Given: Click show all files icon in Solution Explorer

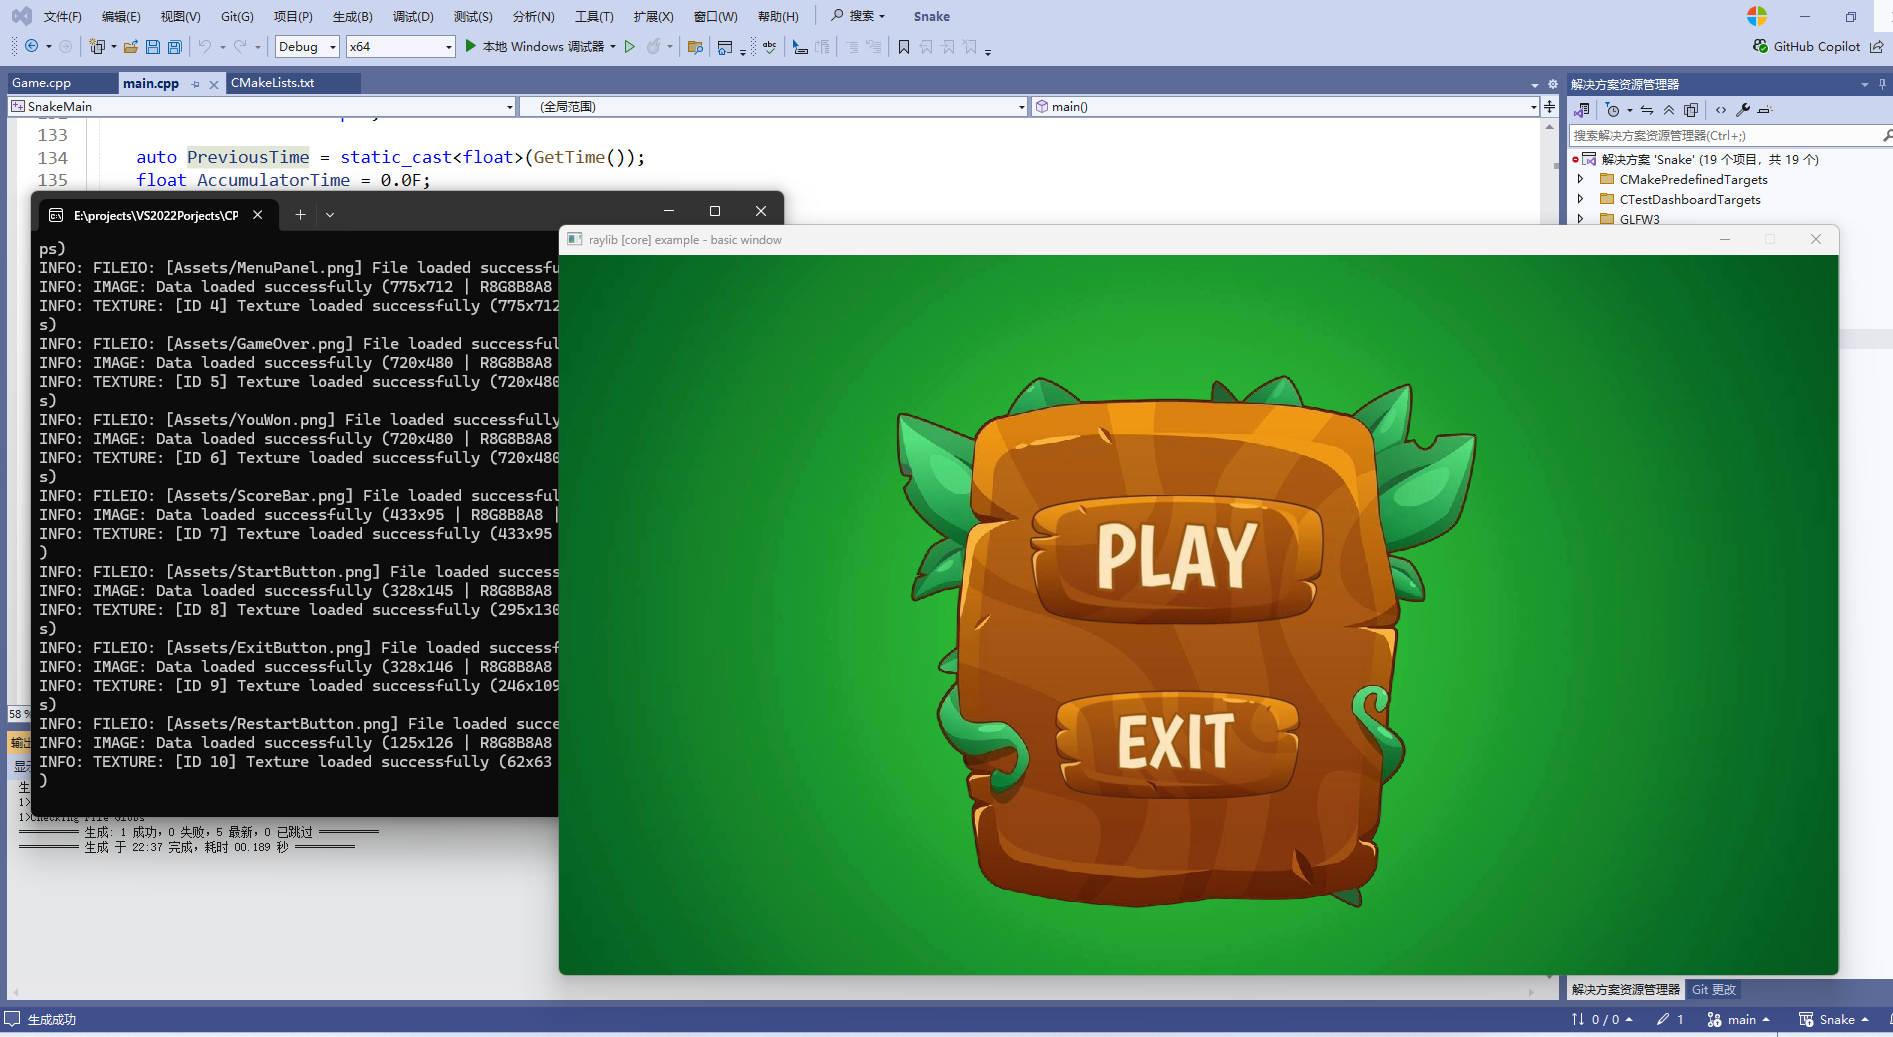Looking at the screenshot, I should (1691, 110).
